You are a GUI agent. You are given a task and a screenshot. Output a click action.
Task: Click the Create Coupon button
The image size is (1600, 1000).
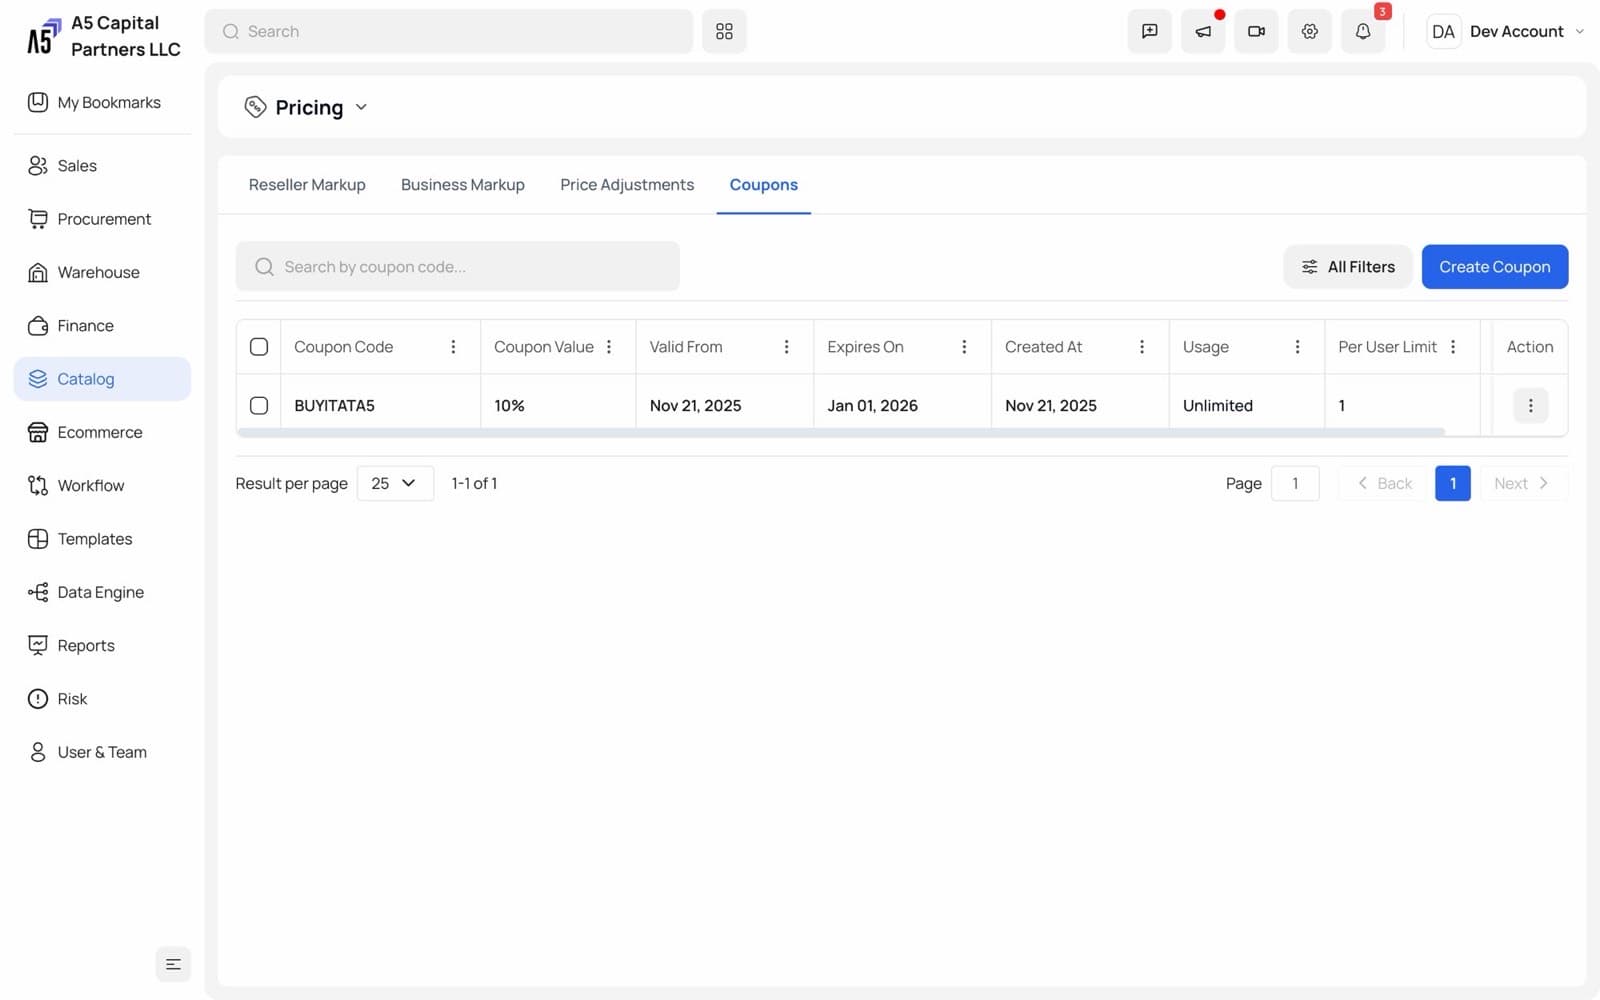(1495, 267)
